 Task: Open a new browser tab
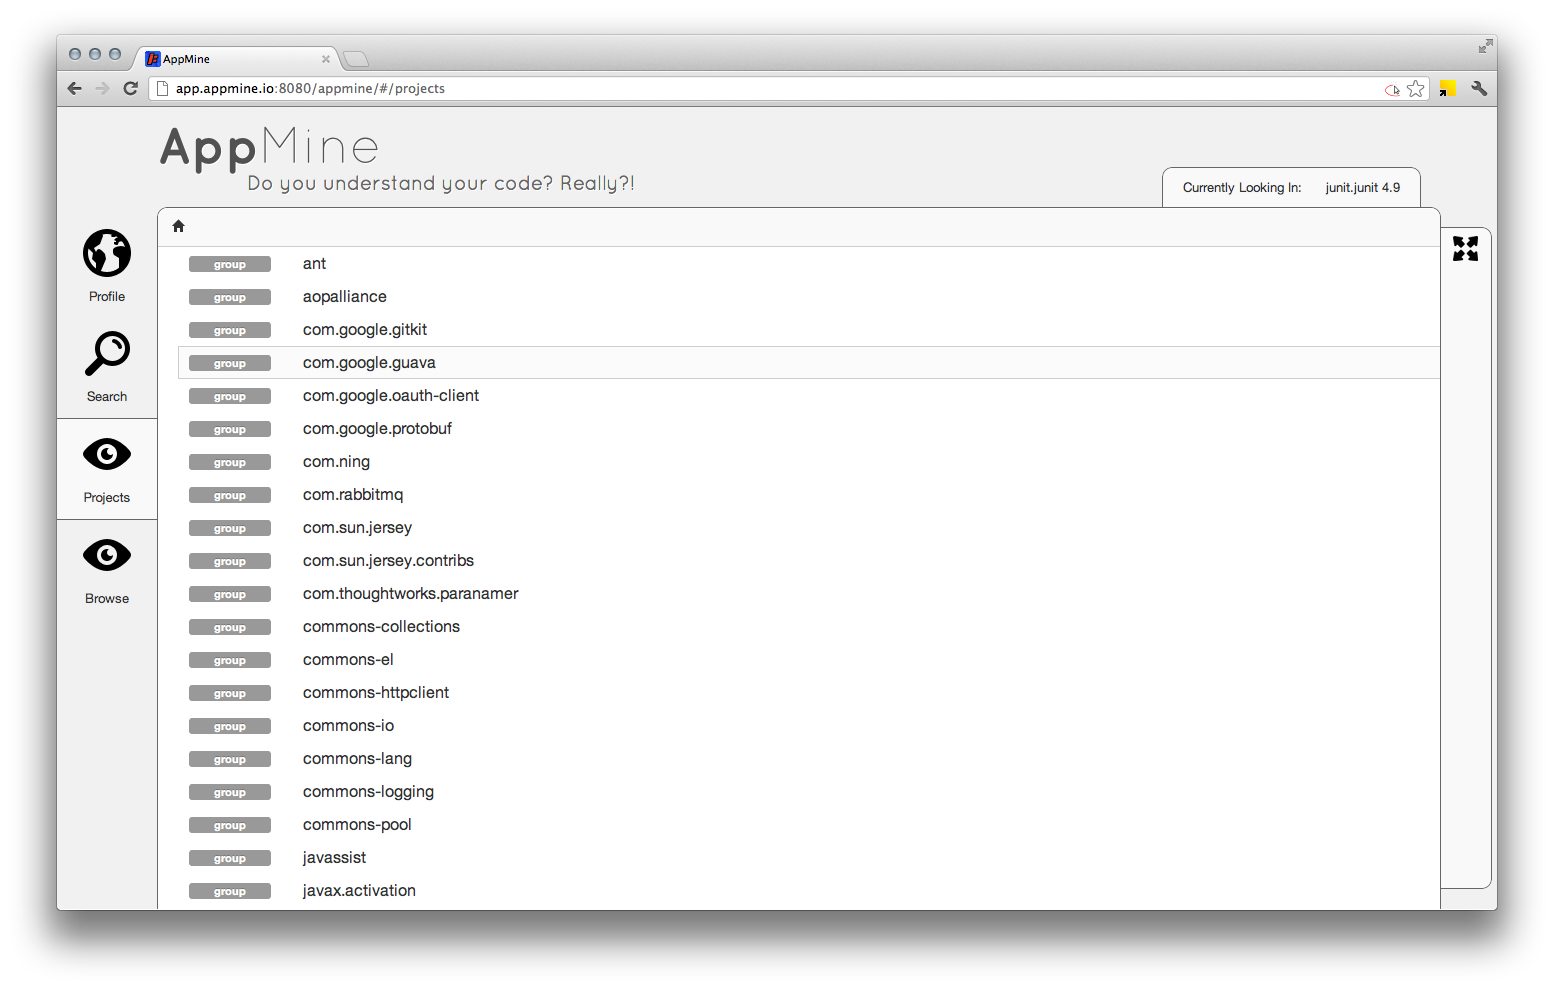click(x=356, y=59)
